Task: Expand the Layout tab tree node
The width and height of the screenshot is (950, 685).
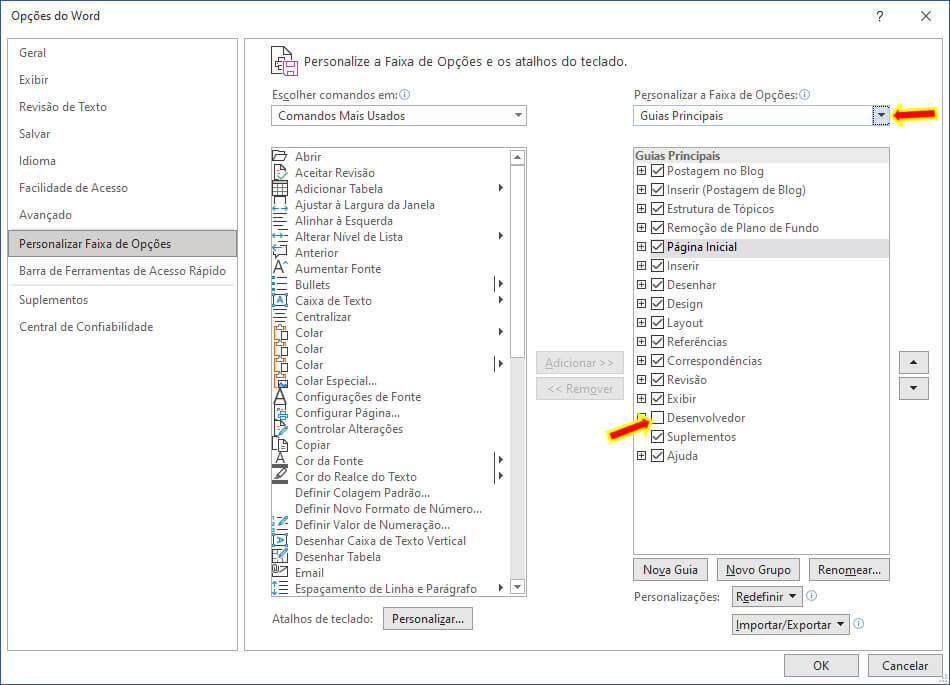Action: point(641,323)
